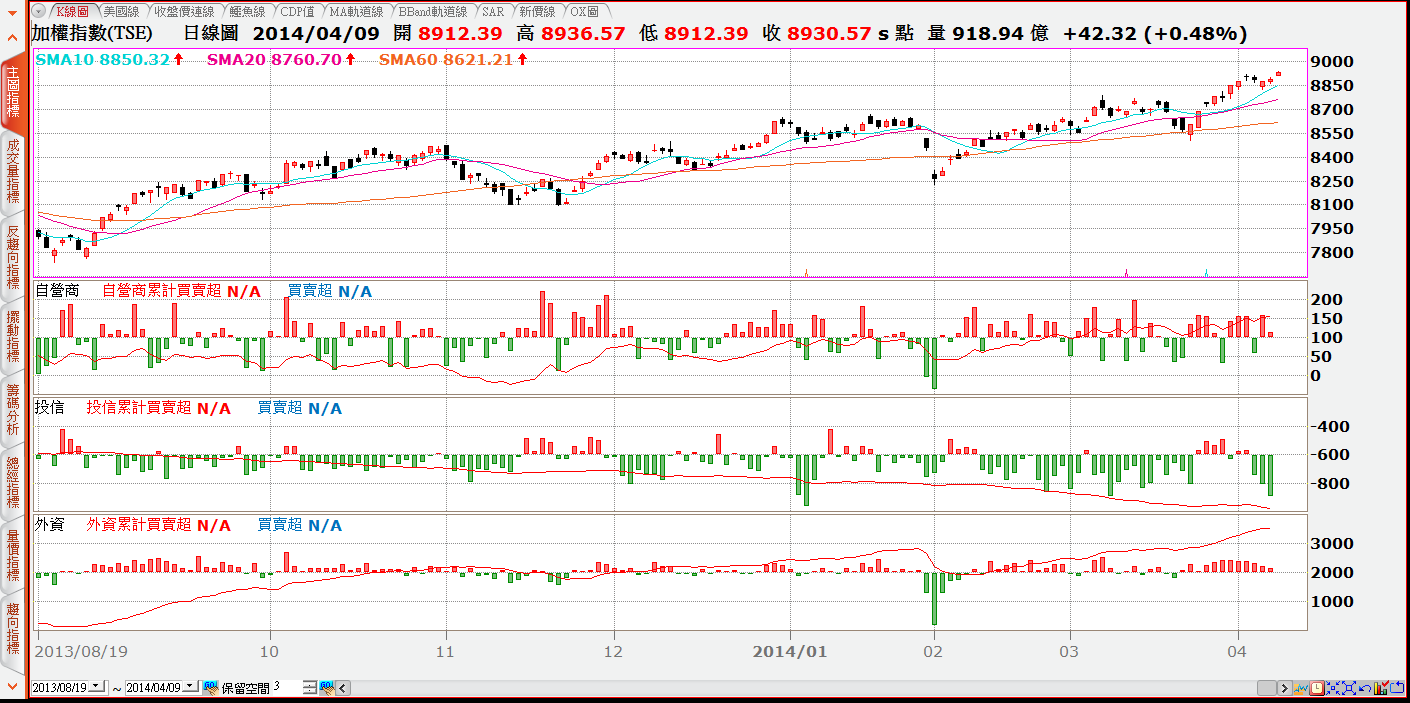Click the SMA60 8621.21 legend label

coord(446,60)
